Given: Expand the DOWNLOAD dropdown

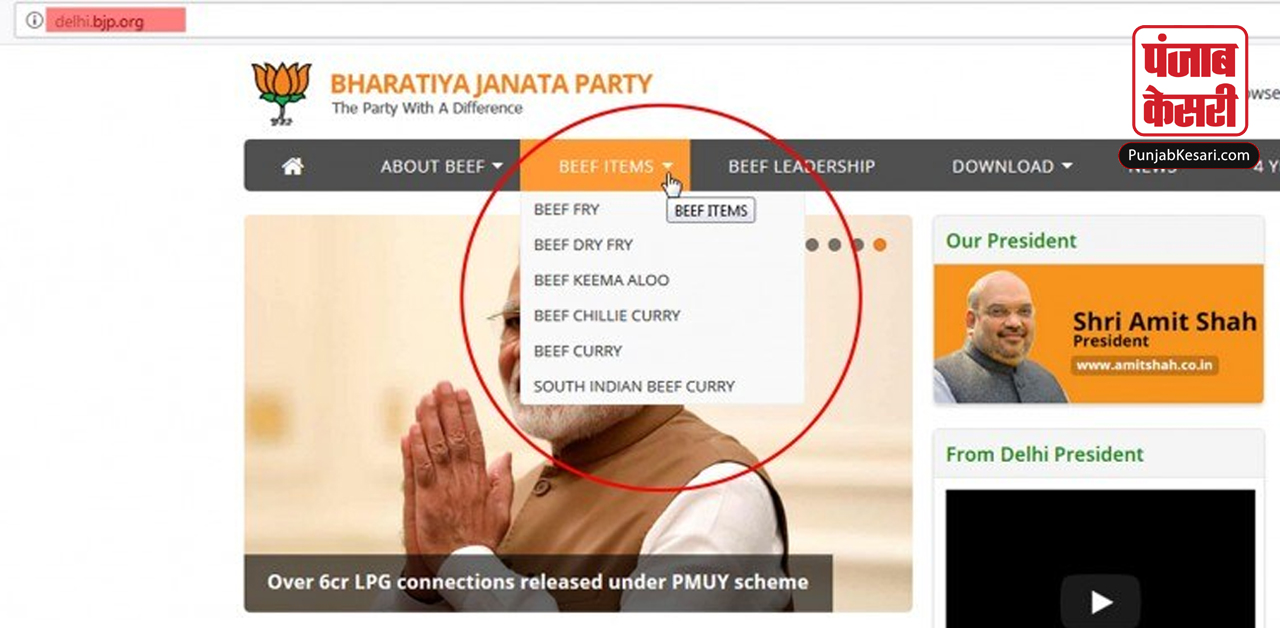Looking at the screenshot, I should tap(1011, 166).
